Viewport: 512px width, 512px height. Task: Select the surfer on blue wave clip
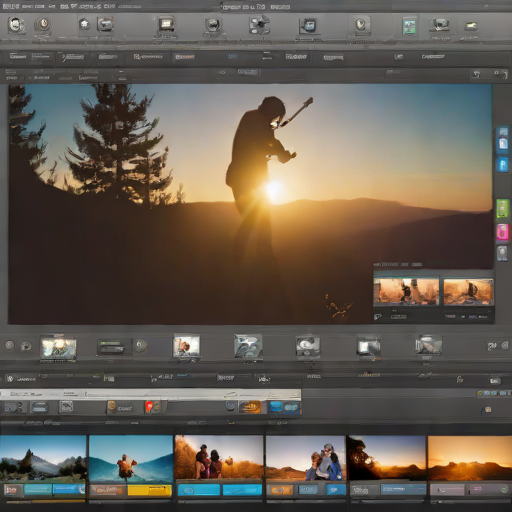tap(131, 458)
